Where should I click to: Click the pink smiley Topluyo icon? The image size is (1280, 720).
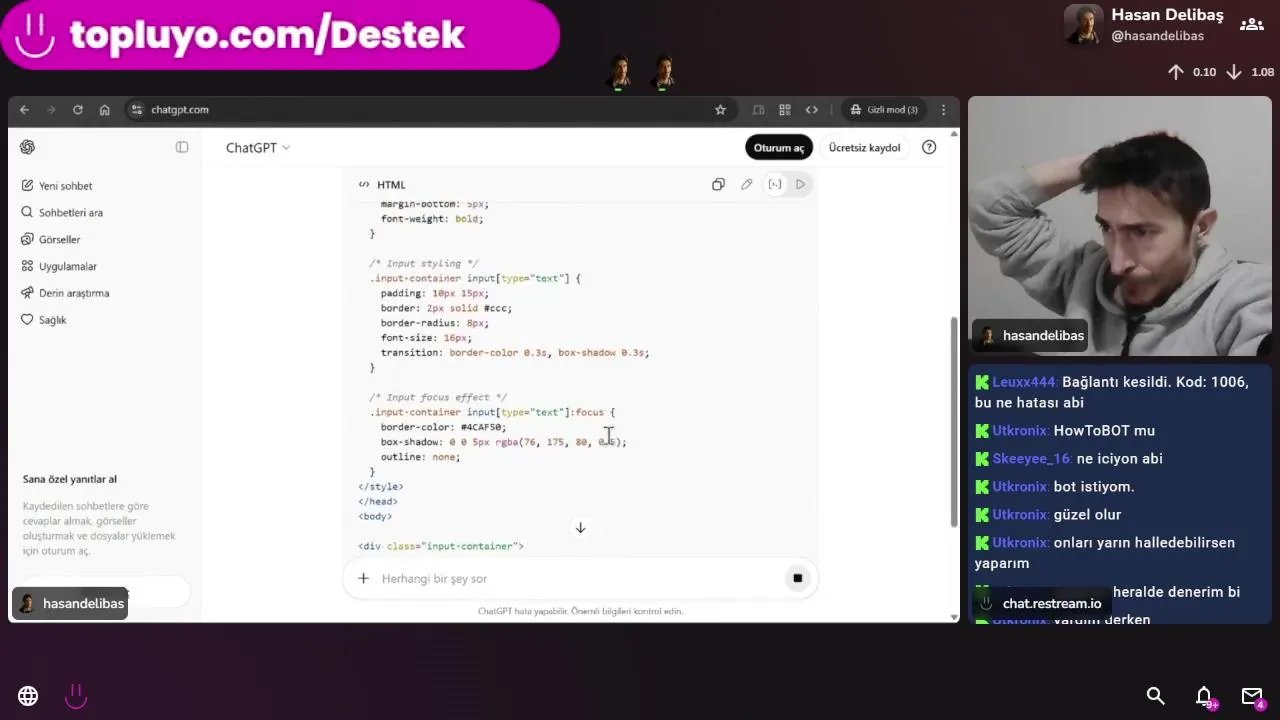click(76, 696)
